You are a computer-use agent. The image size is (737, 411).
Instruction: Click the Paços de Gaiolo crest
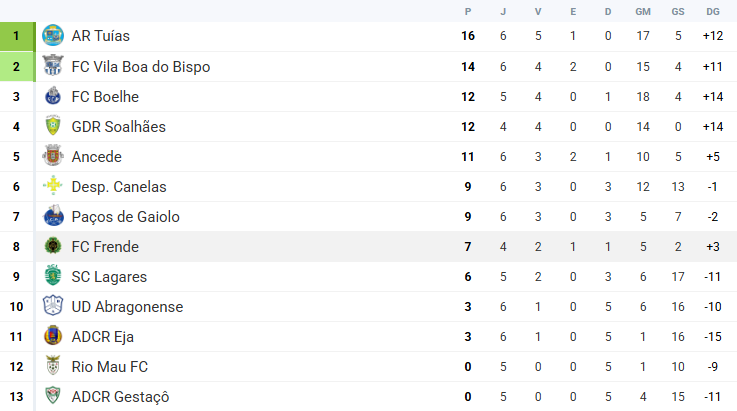(x=53, y=217)
